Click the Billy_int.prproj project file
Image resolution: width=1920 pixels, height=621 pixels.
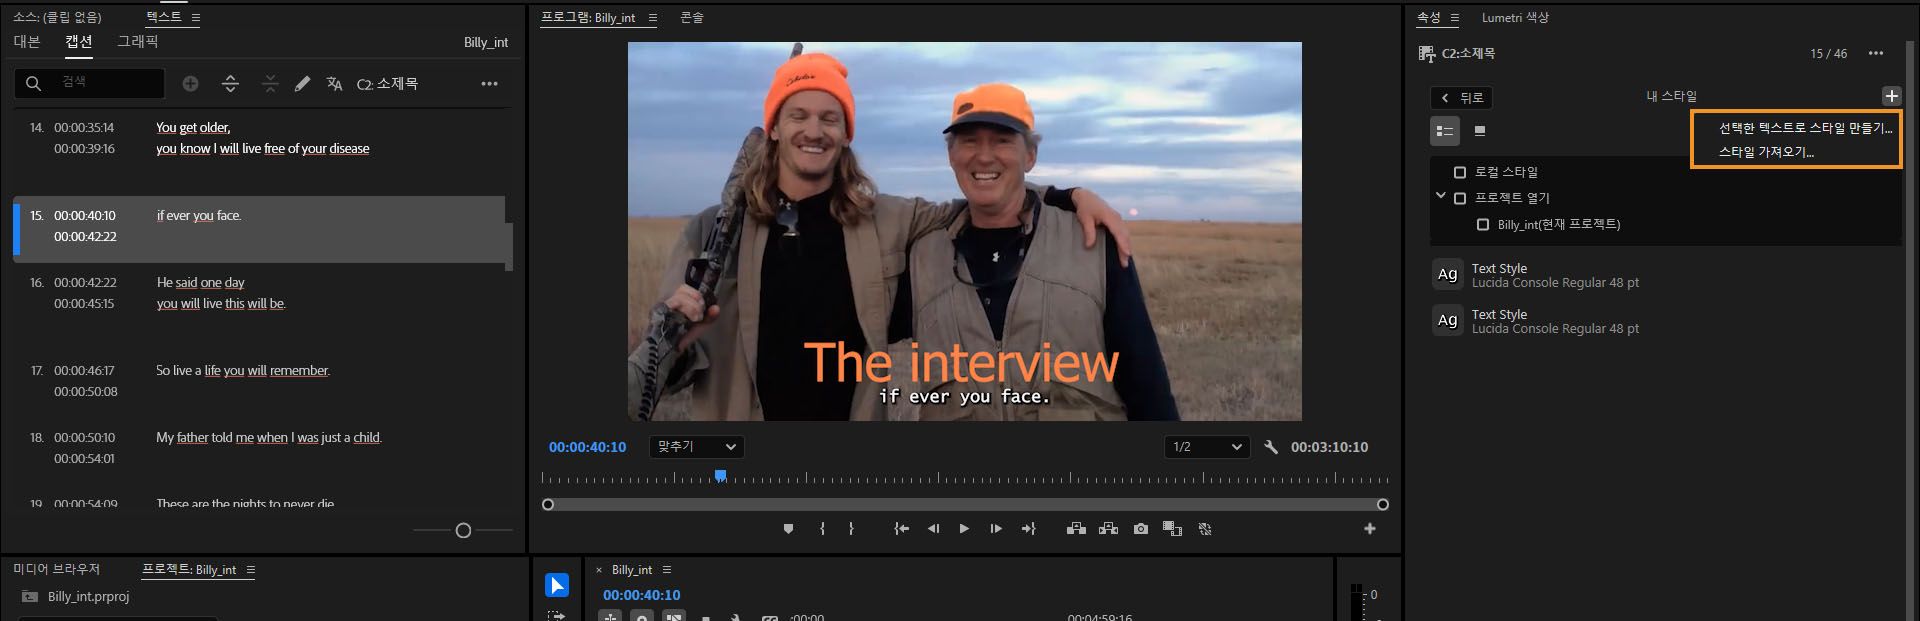[x=88, y=597]
